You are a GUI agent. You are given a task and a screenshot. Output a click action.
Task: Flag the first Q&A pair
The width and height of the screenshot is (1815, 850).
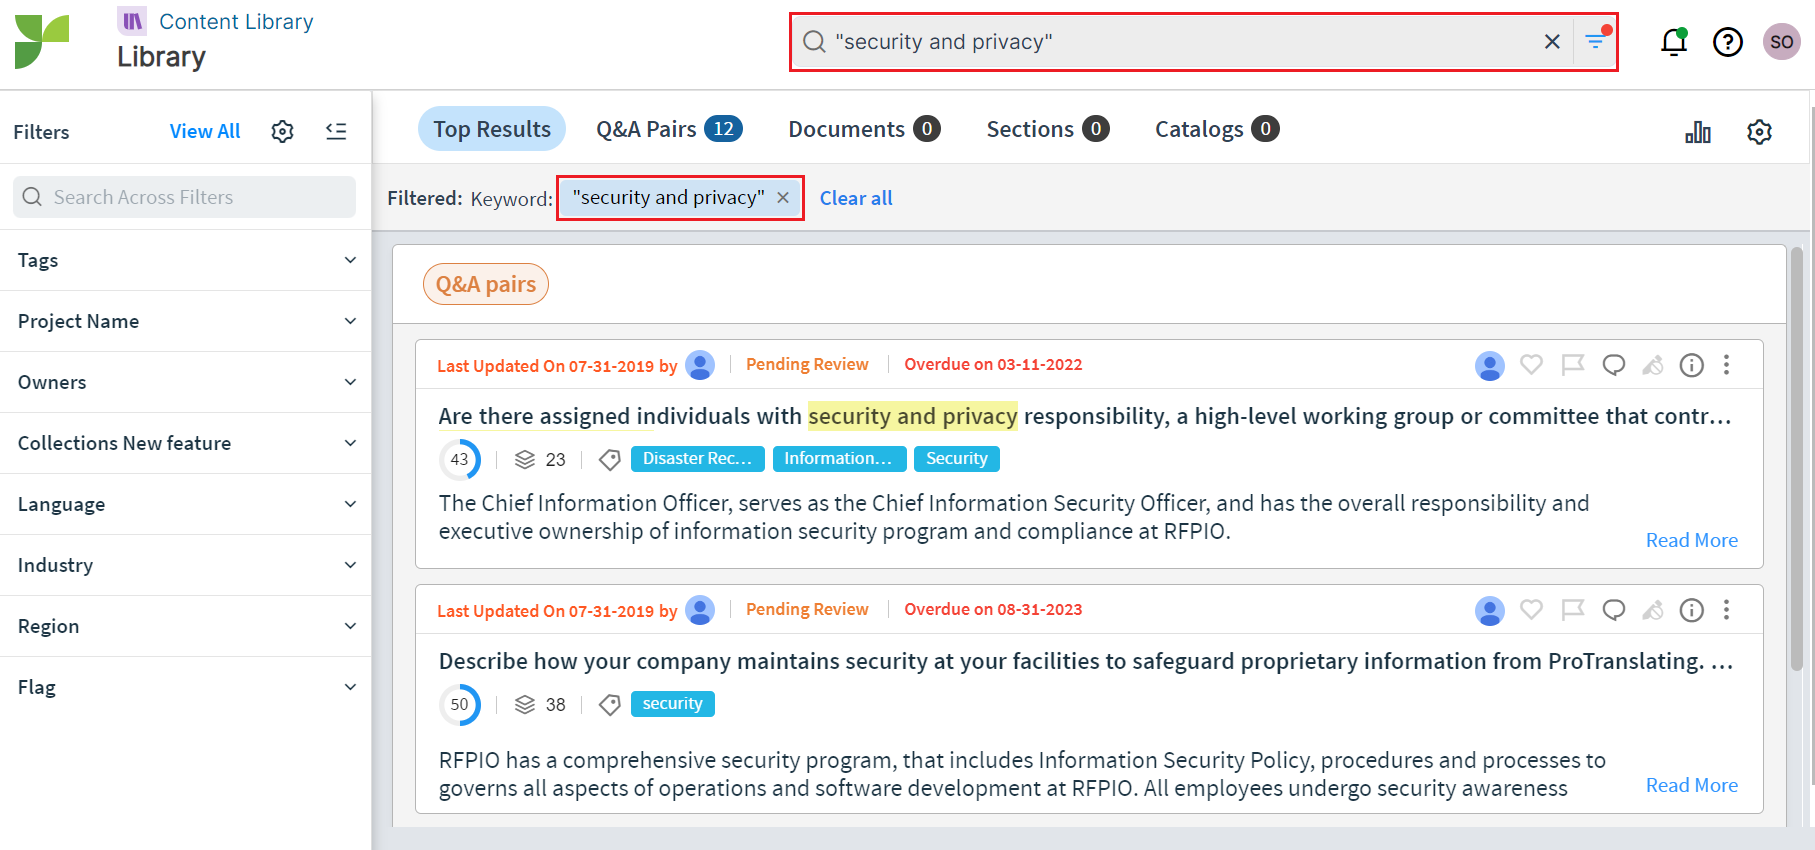(x=1573, y=365)
